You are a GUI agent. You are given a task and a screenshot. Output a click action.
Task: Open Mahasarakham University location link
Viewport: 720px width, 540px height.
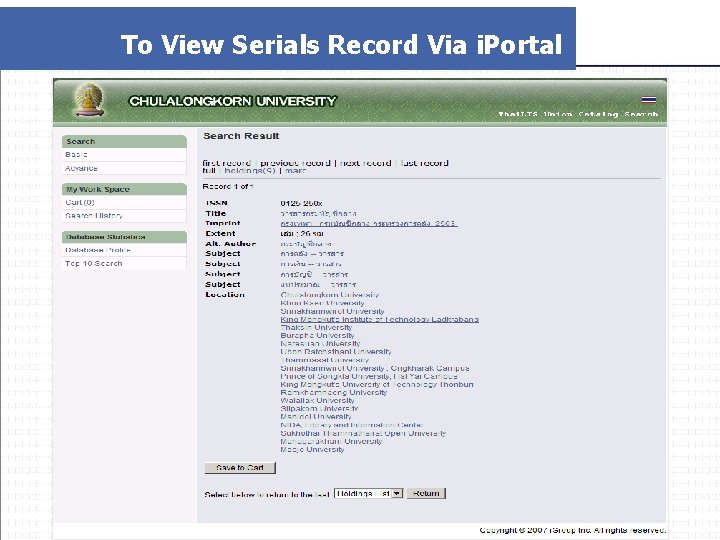tap(331, 441)
